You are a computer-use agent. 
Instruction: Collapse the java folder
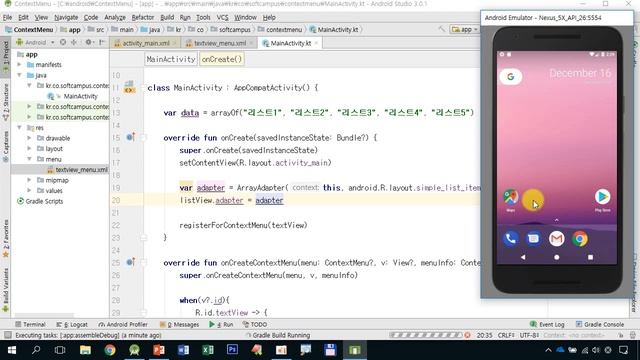(19, 75)
